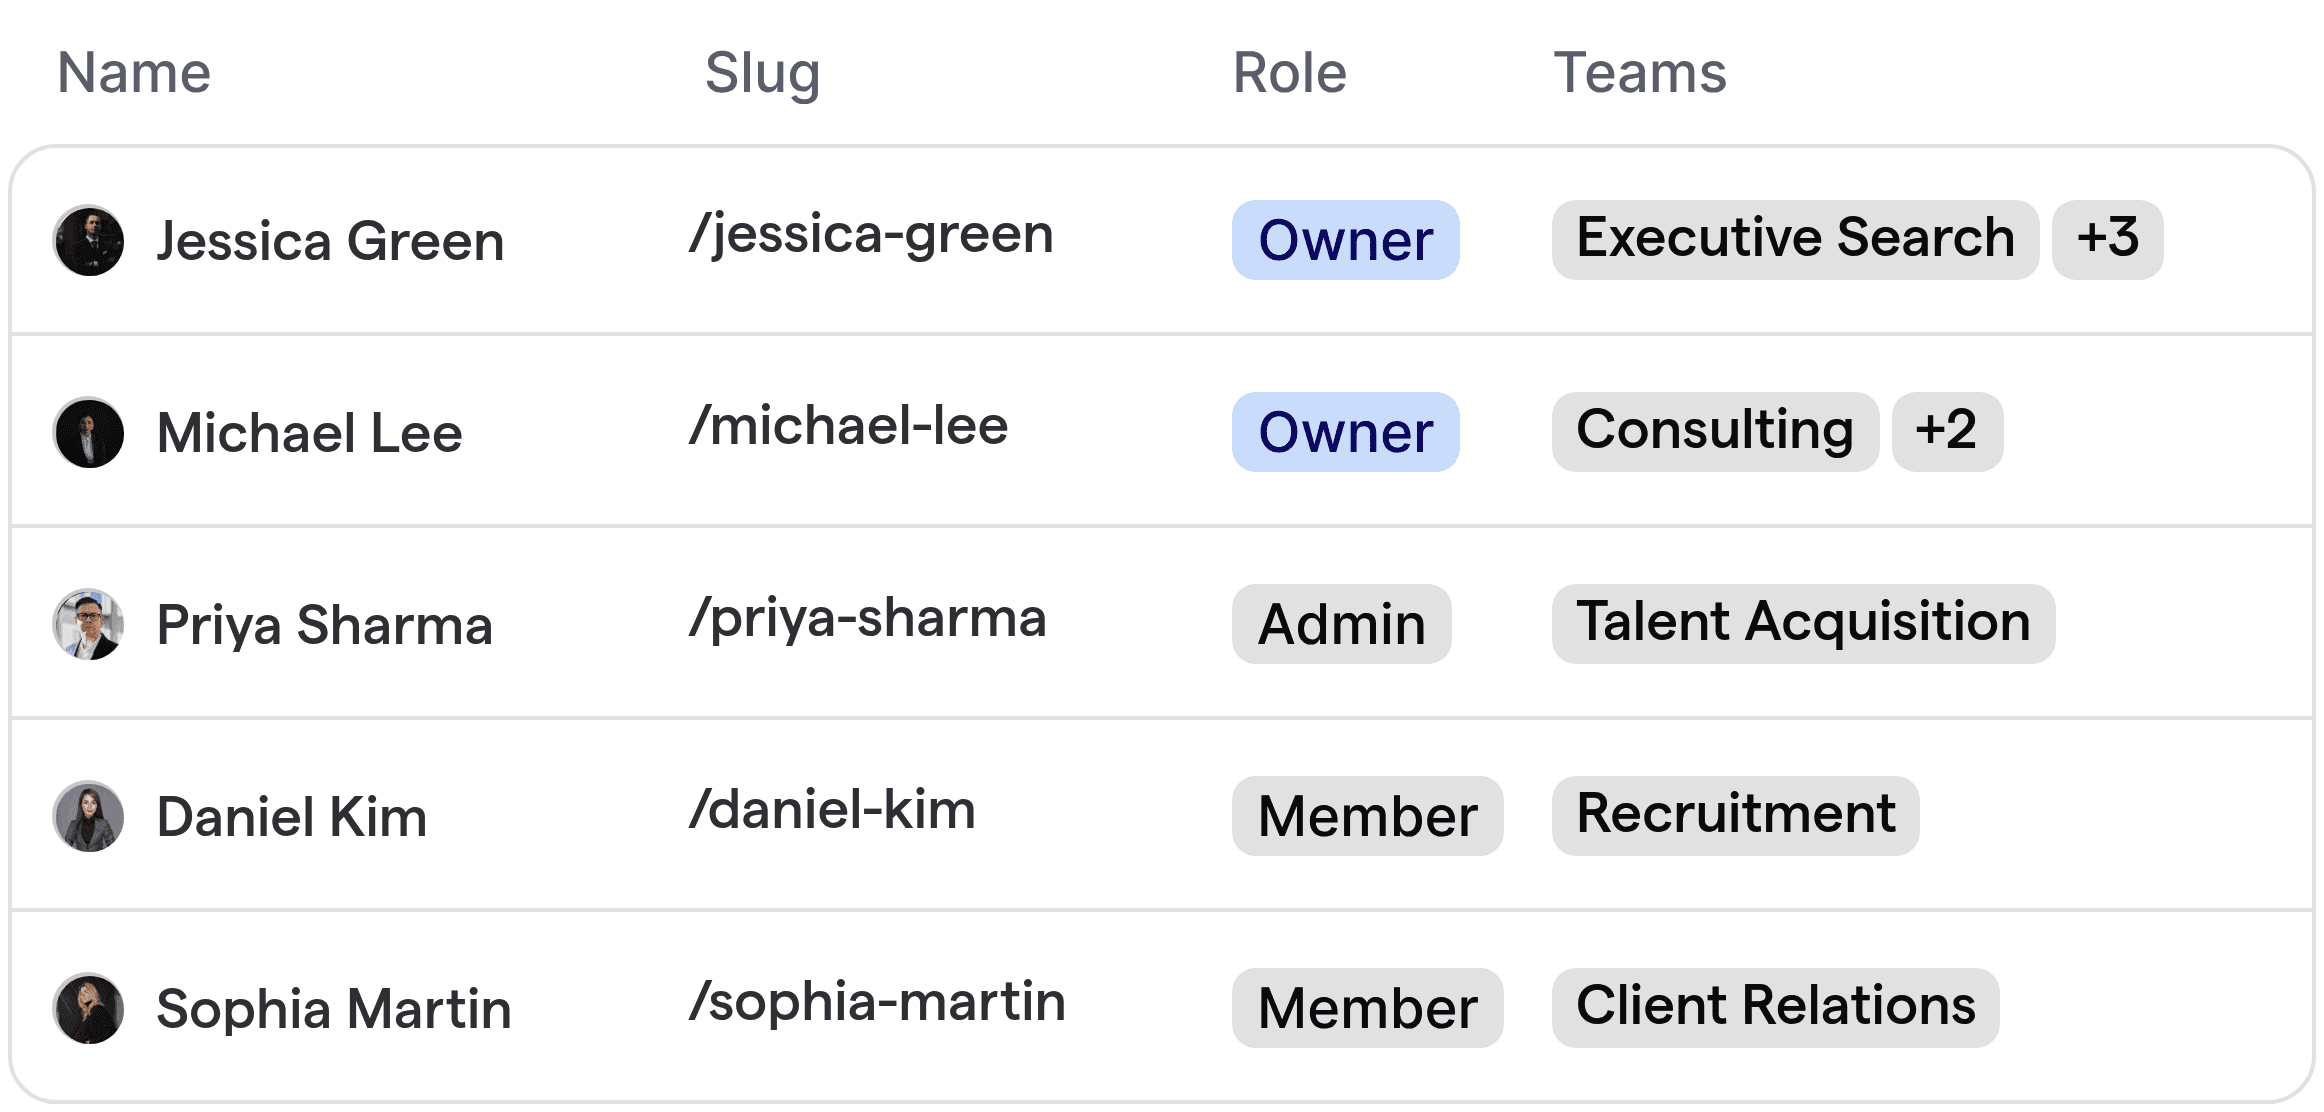Click Sophia Martin's profile avatar
This screenshot has width=2324, height=1112.
coord(88,1008)
